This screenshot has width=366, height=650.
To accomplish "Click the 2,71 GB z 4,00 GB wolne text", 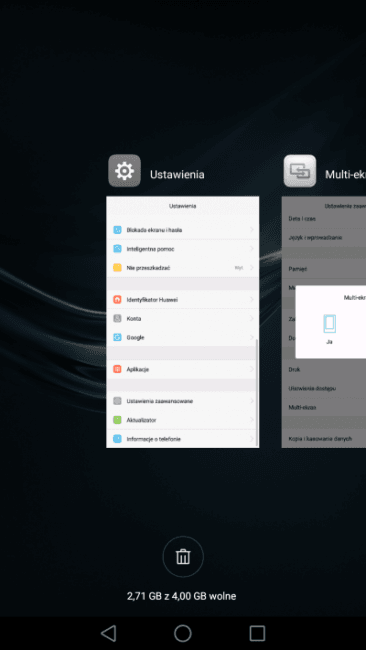I will tap(182, 596).
